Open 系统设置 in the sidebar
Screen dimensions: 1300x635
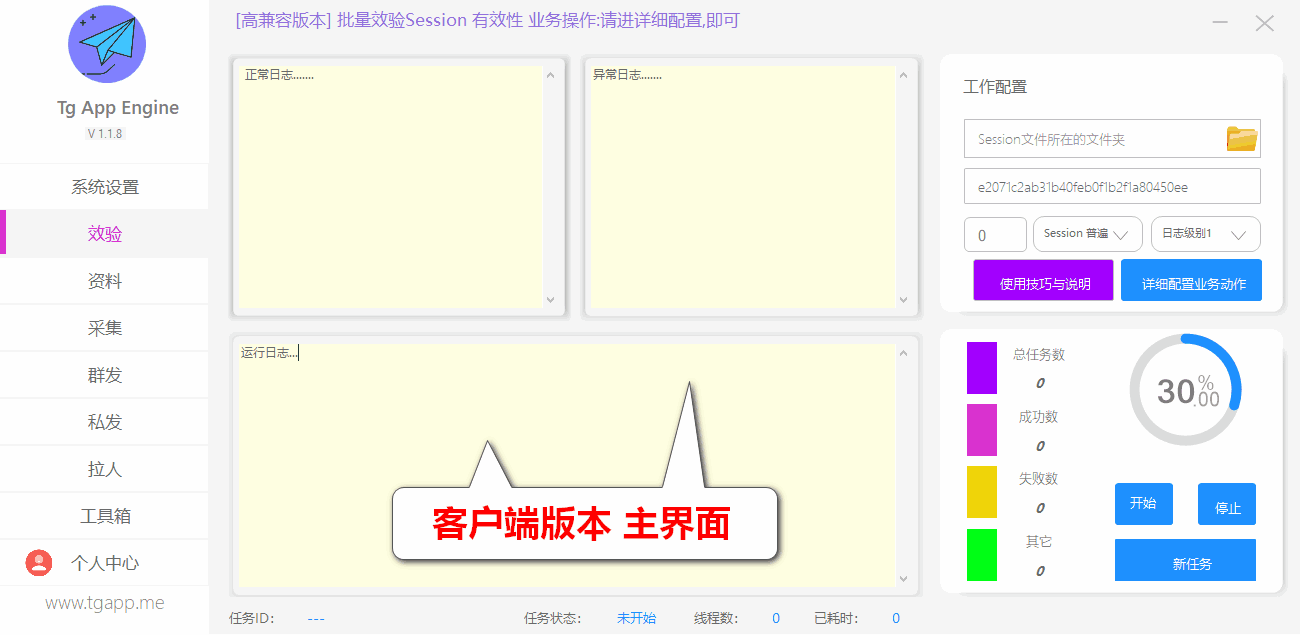pyautogui.click(x=105, y=187)
